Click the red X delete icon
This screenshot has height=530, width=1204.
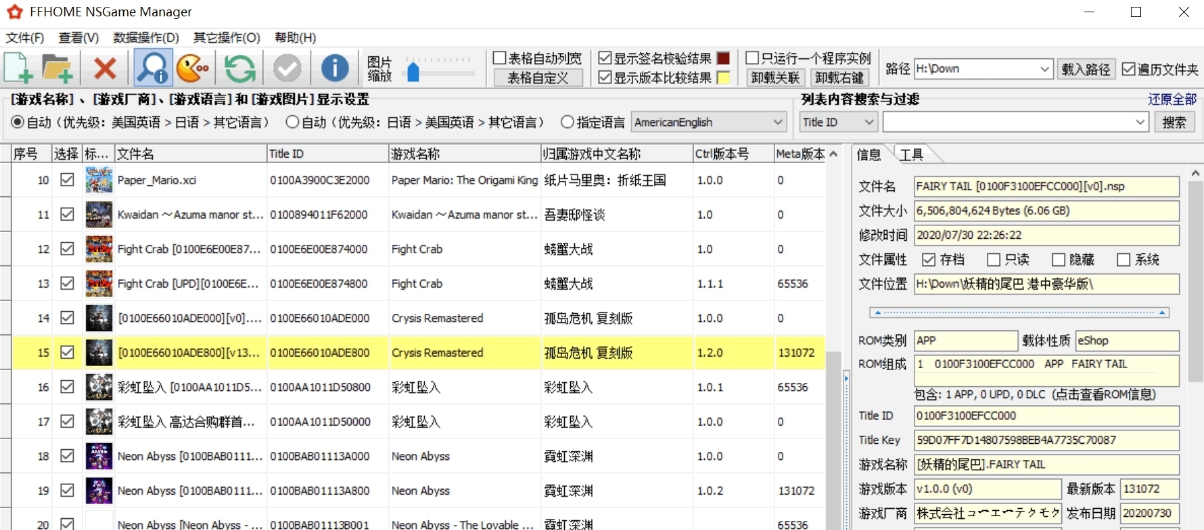coord(104,69)
